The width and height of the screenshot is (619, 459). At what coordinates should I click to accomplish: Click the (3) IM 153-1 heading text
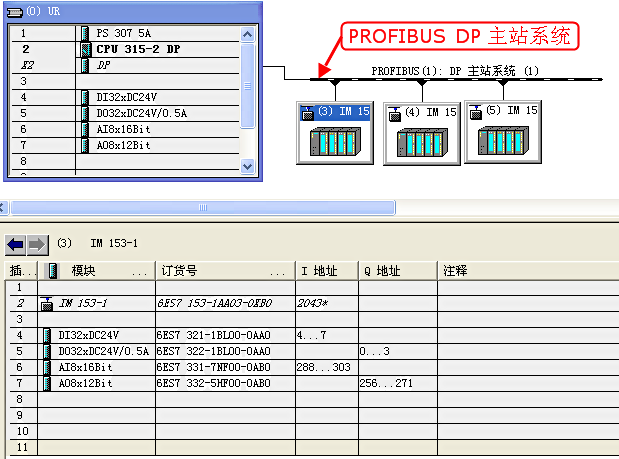(x=98, y=243)
